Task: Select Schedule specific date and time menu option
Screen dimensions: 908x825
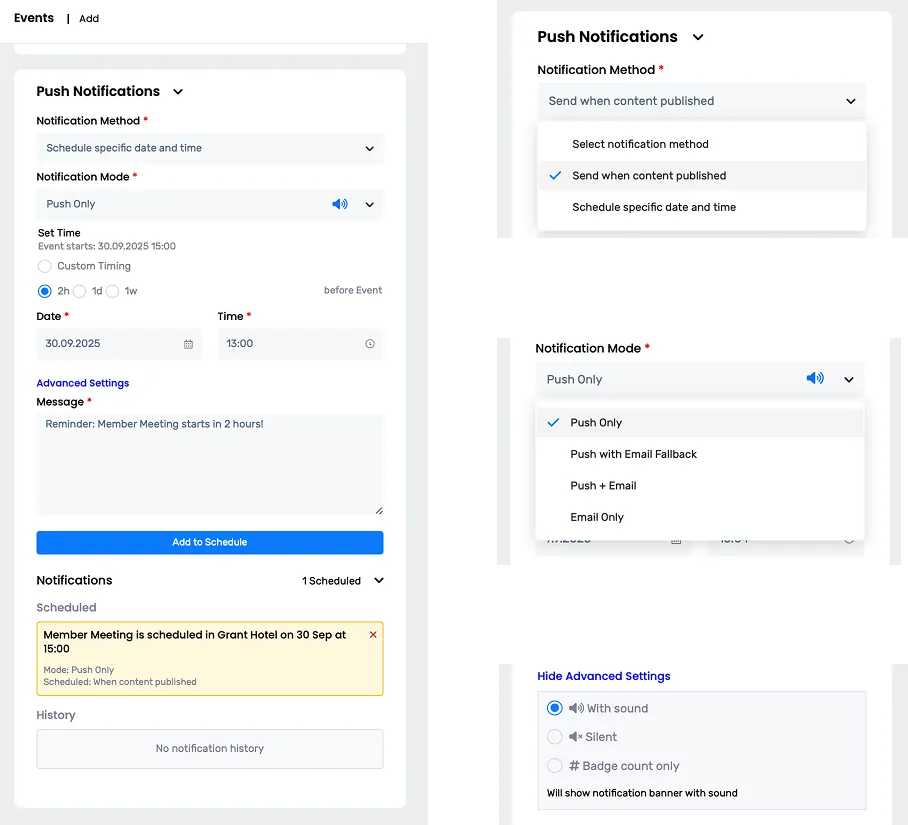Action: 653,207
